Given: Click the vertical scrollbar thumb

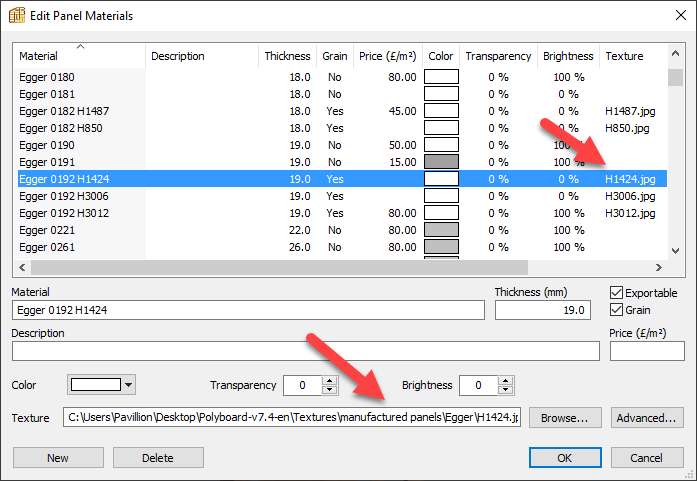Looking at the screenshot, I should coord(675,77).
